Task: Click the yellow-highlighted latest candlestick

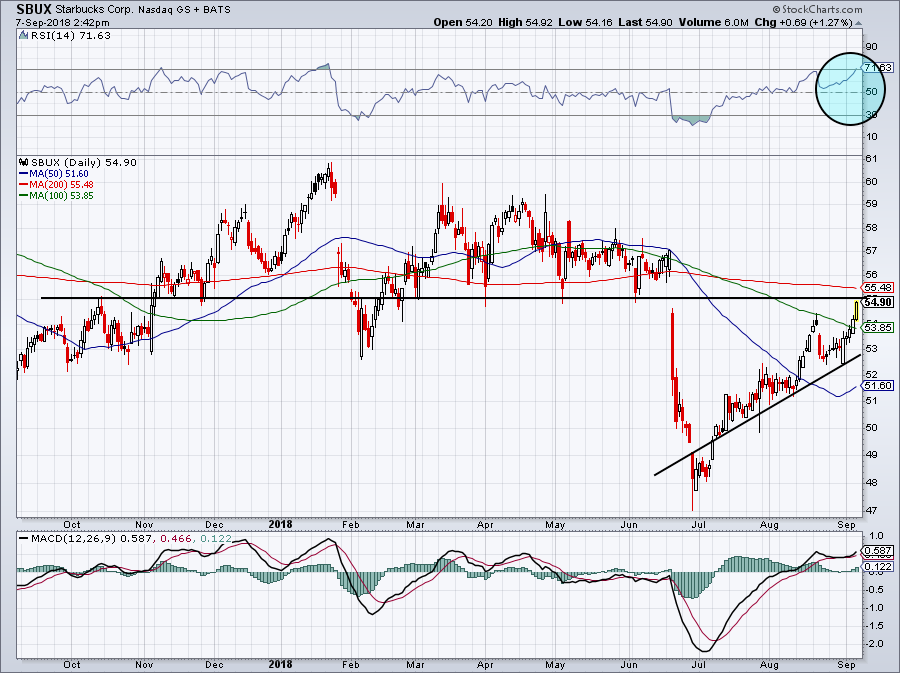Action: [x=856, y=310]
